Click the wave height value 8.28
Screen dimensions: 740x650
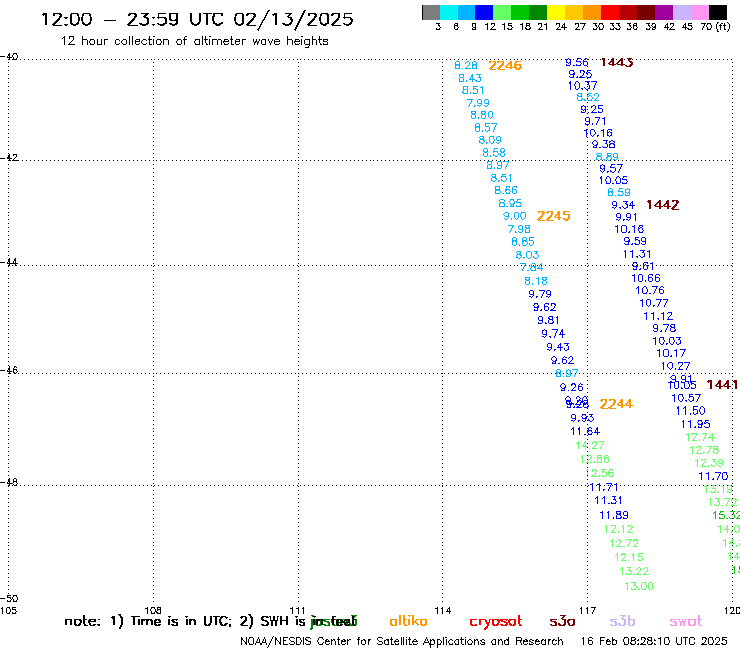click(466, 66)
